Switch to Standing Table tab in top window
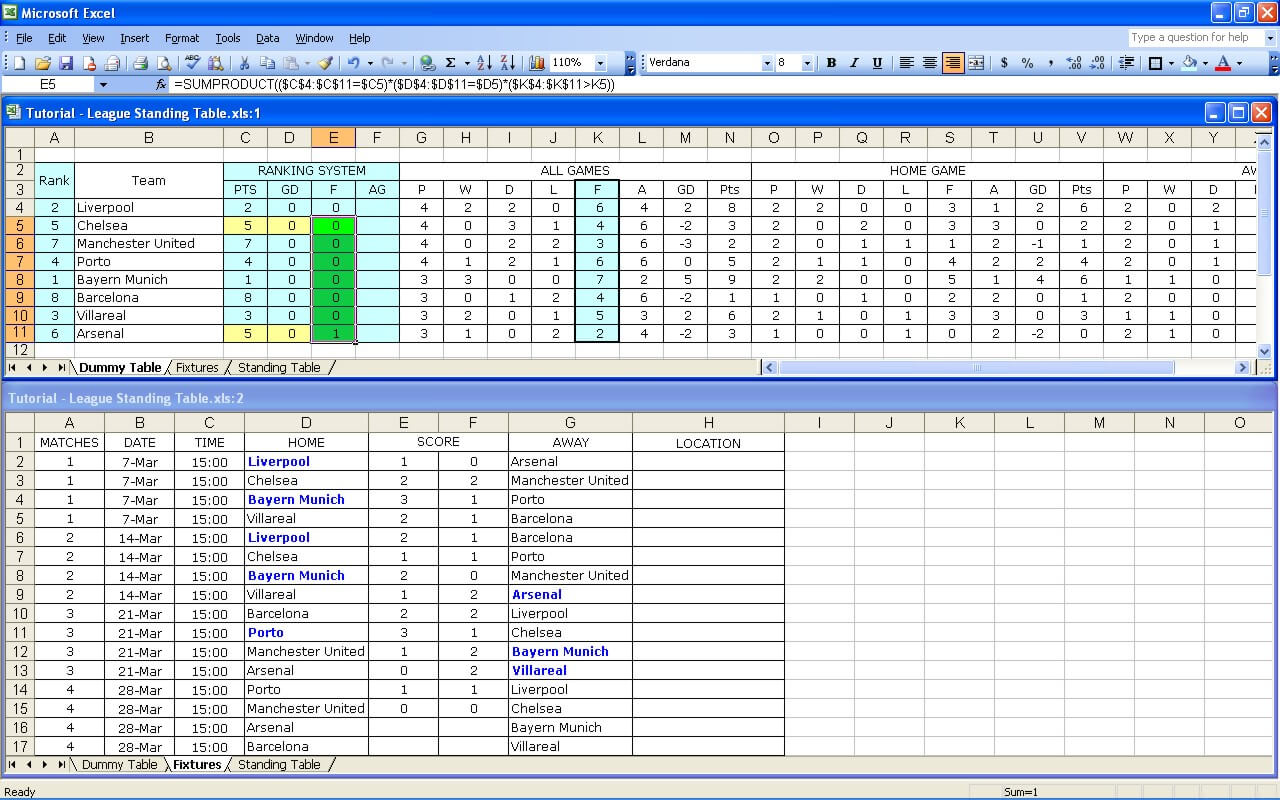 279,368
